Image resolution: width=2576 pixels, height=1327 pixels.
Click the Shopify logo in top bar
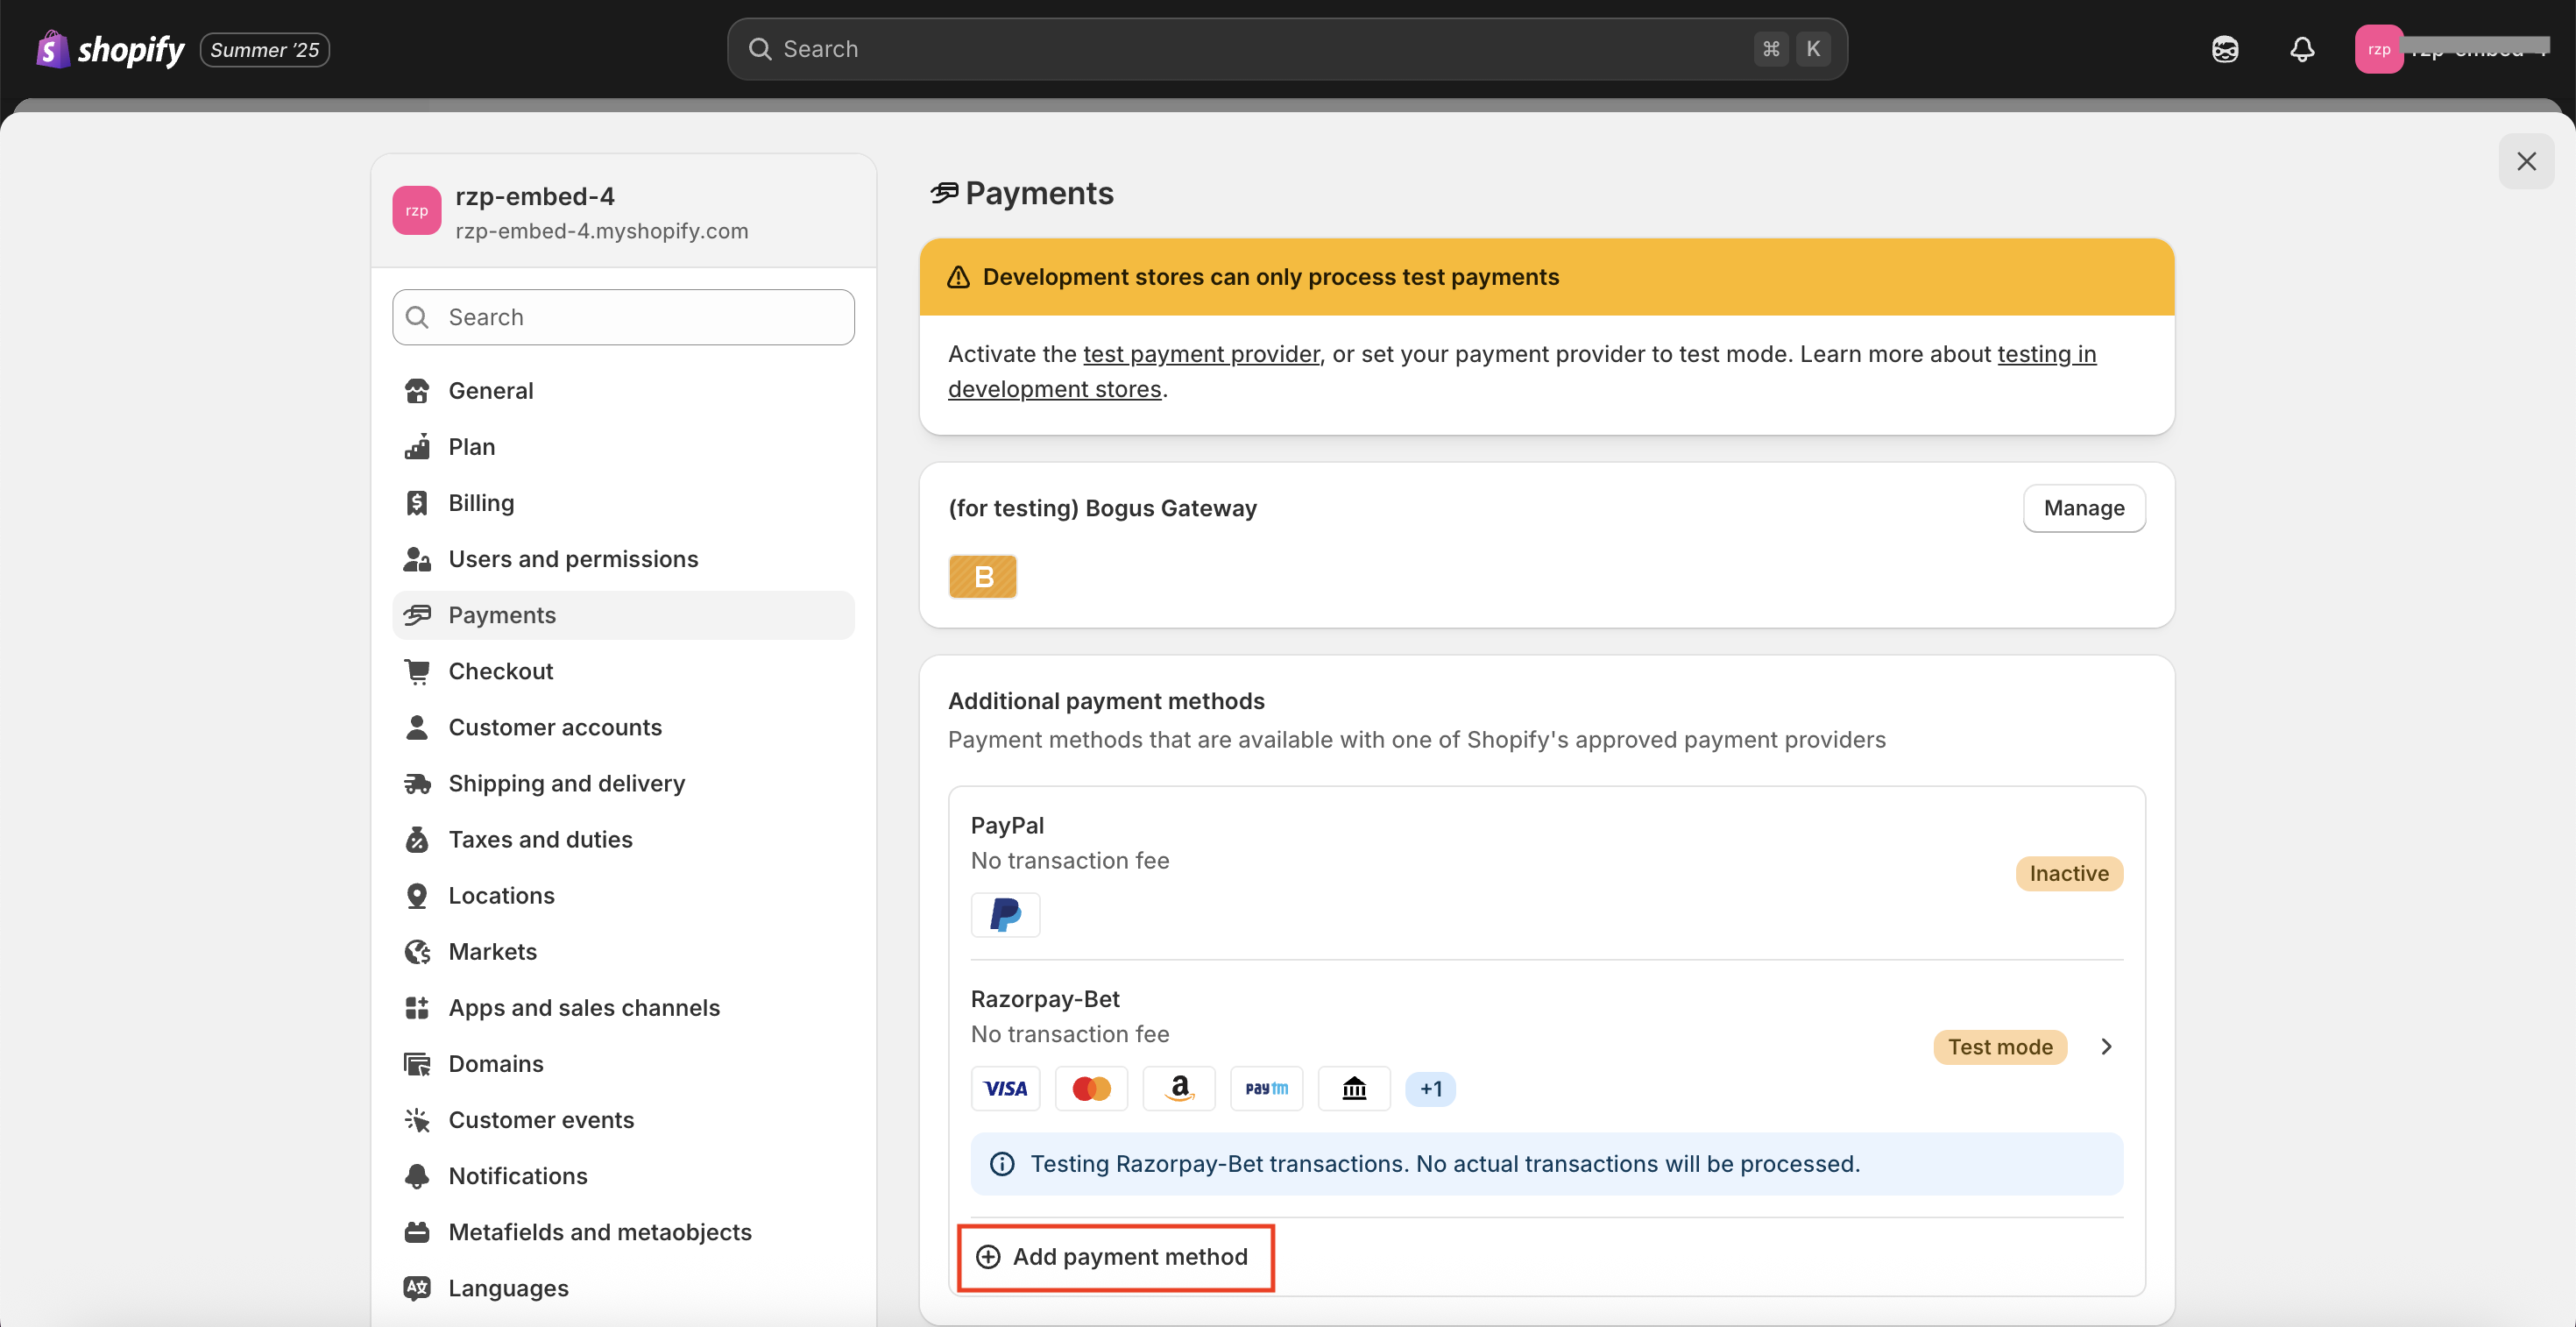pyautogui.click(x=110, y=49)
